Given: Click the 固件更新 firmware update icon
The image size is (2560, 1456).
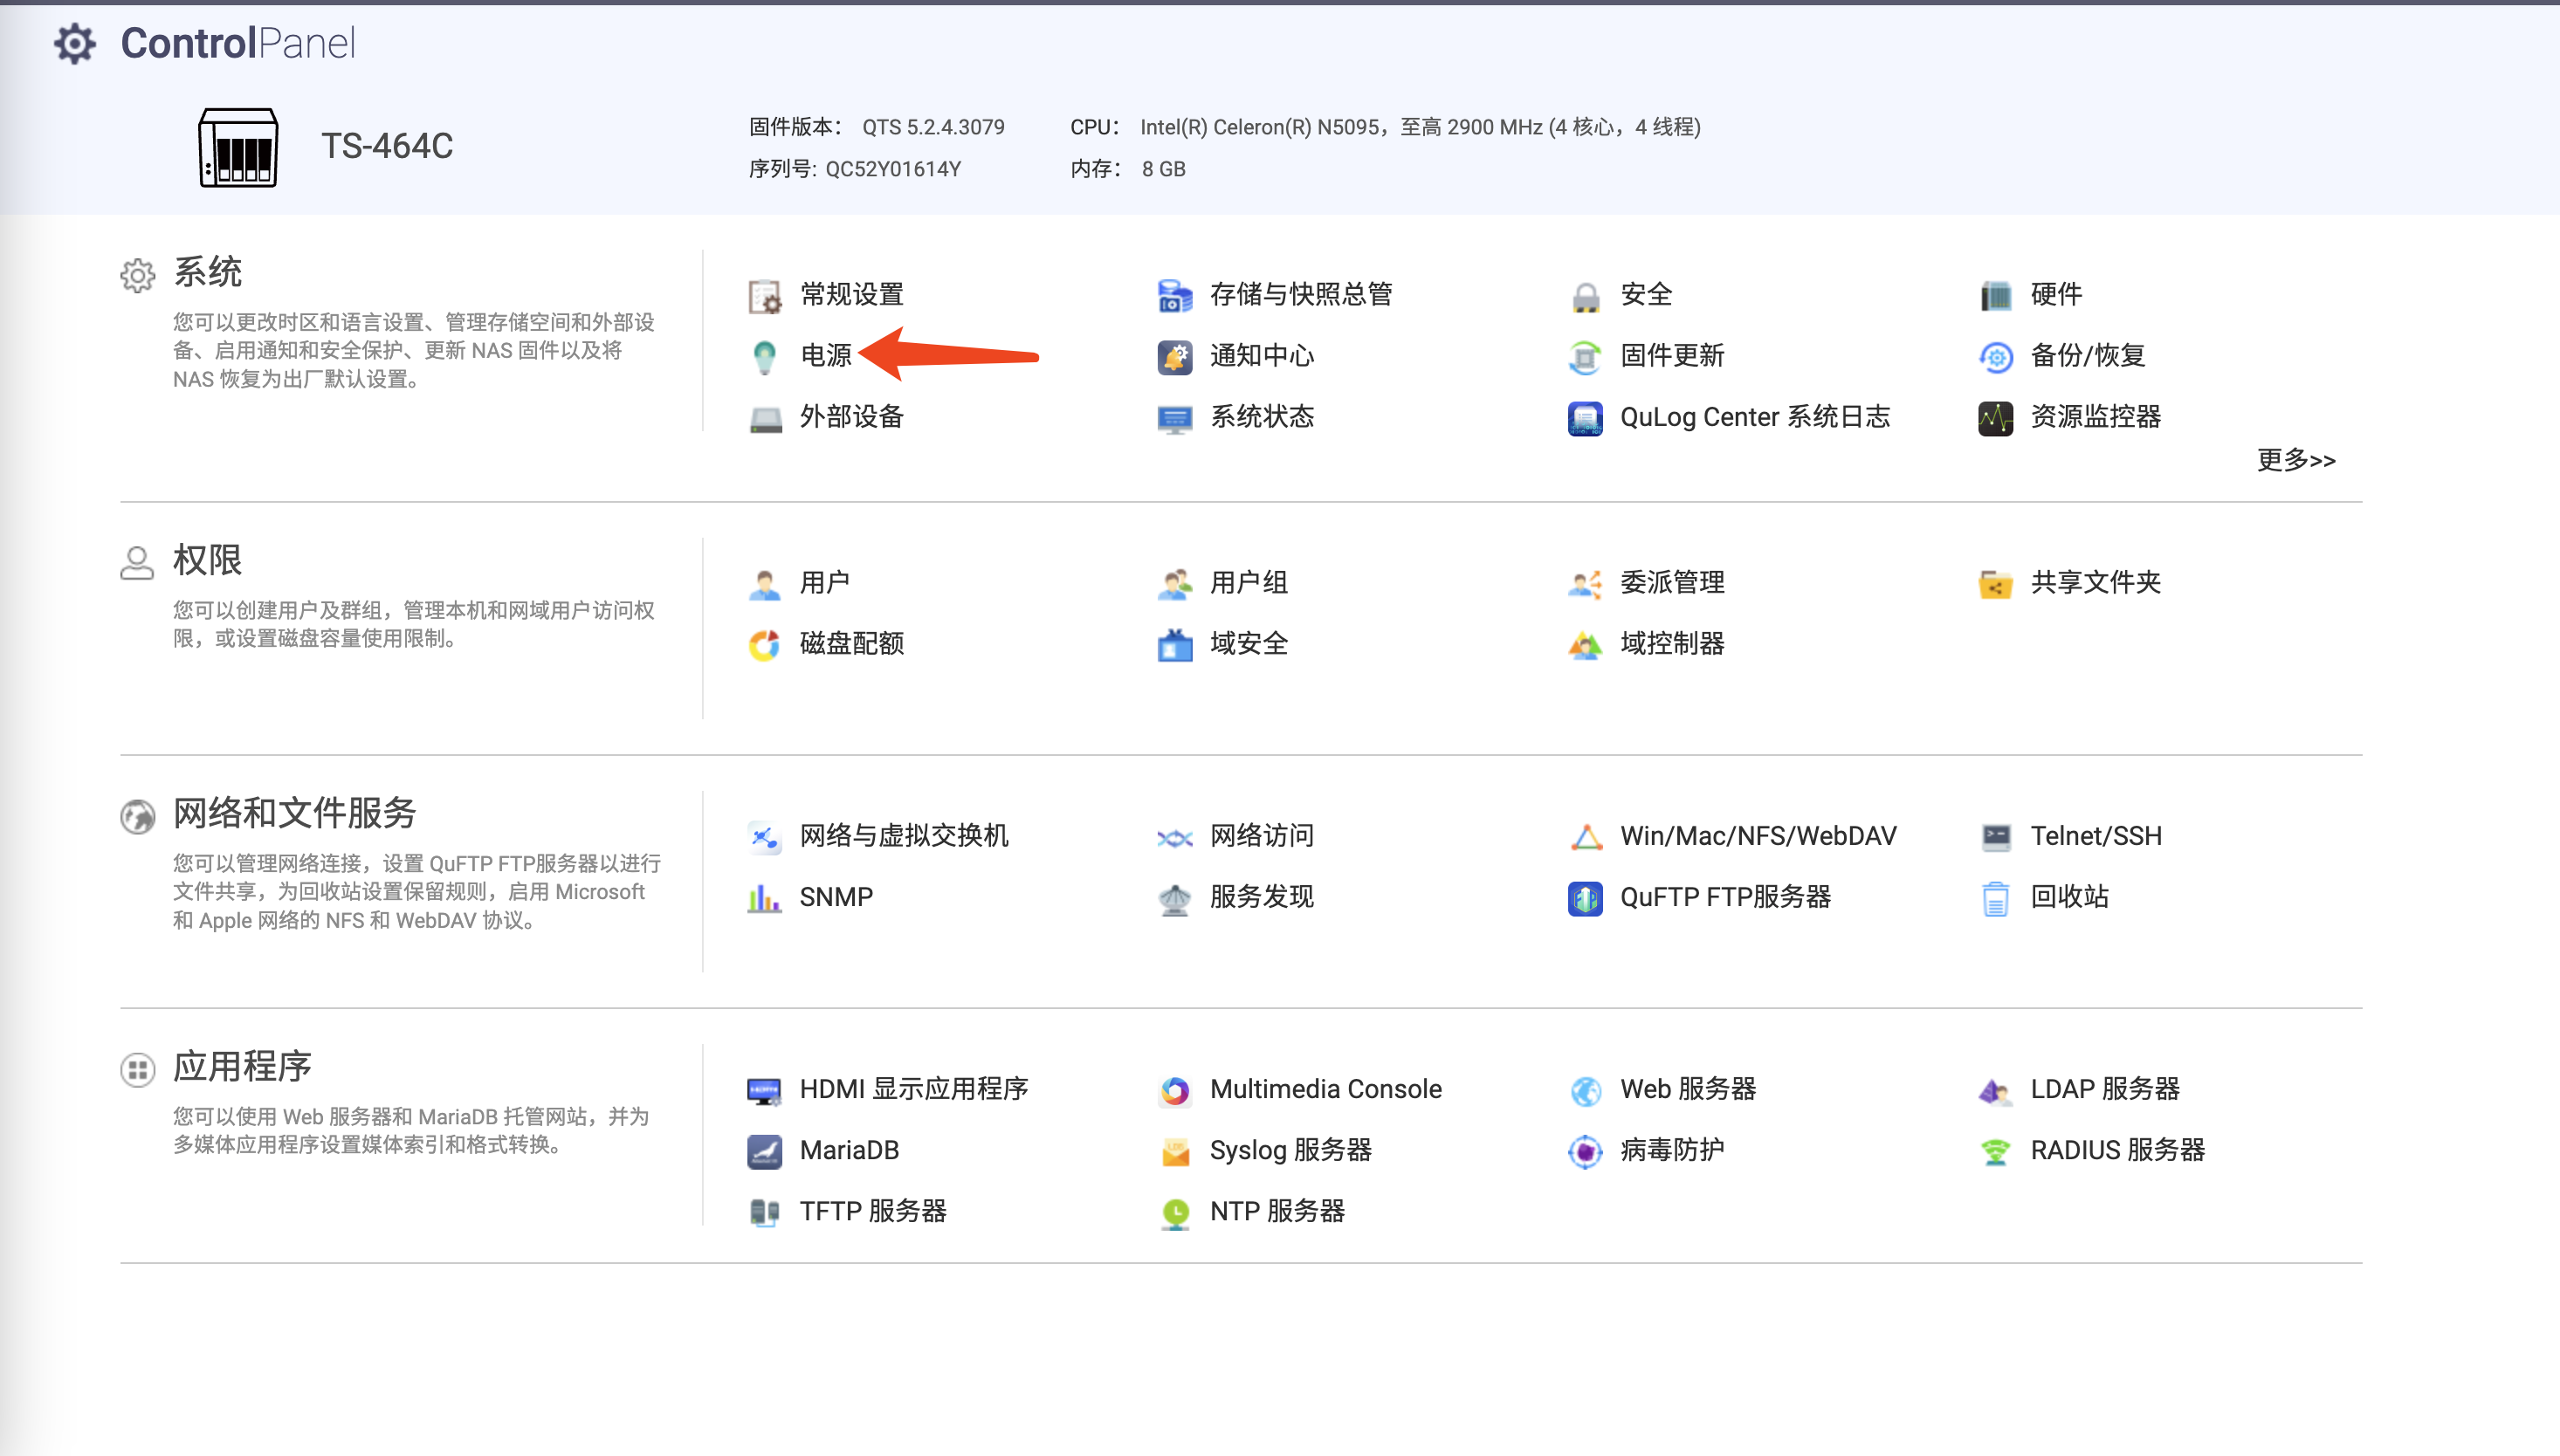Looking at the screenshot, I should point(1585,356).
